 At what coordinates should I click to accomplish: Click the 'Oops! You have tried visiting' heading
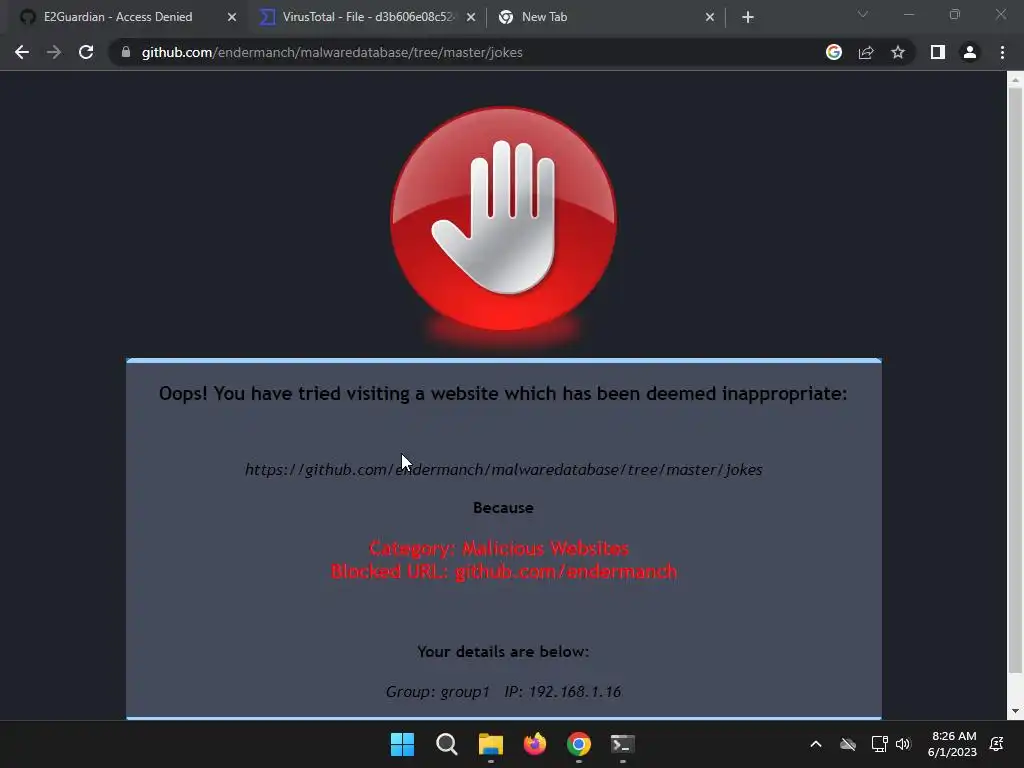click(x=503, y=394)
